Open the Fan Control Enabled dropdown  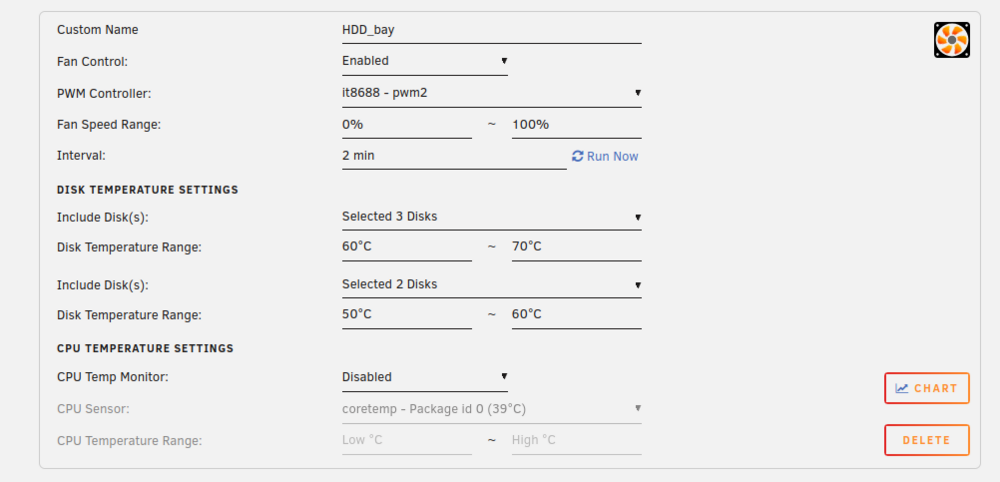click(425, 61)
